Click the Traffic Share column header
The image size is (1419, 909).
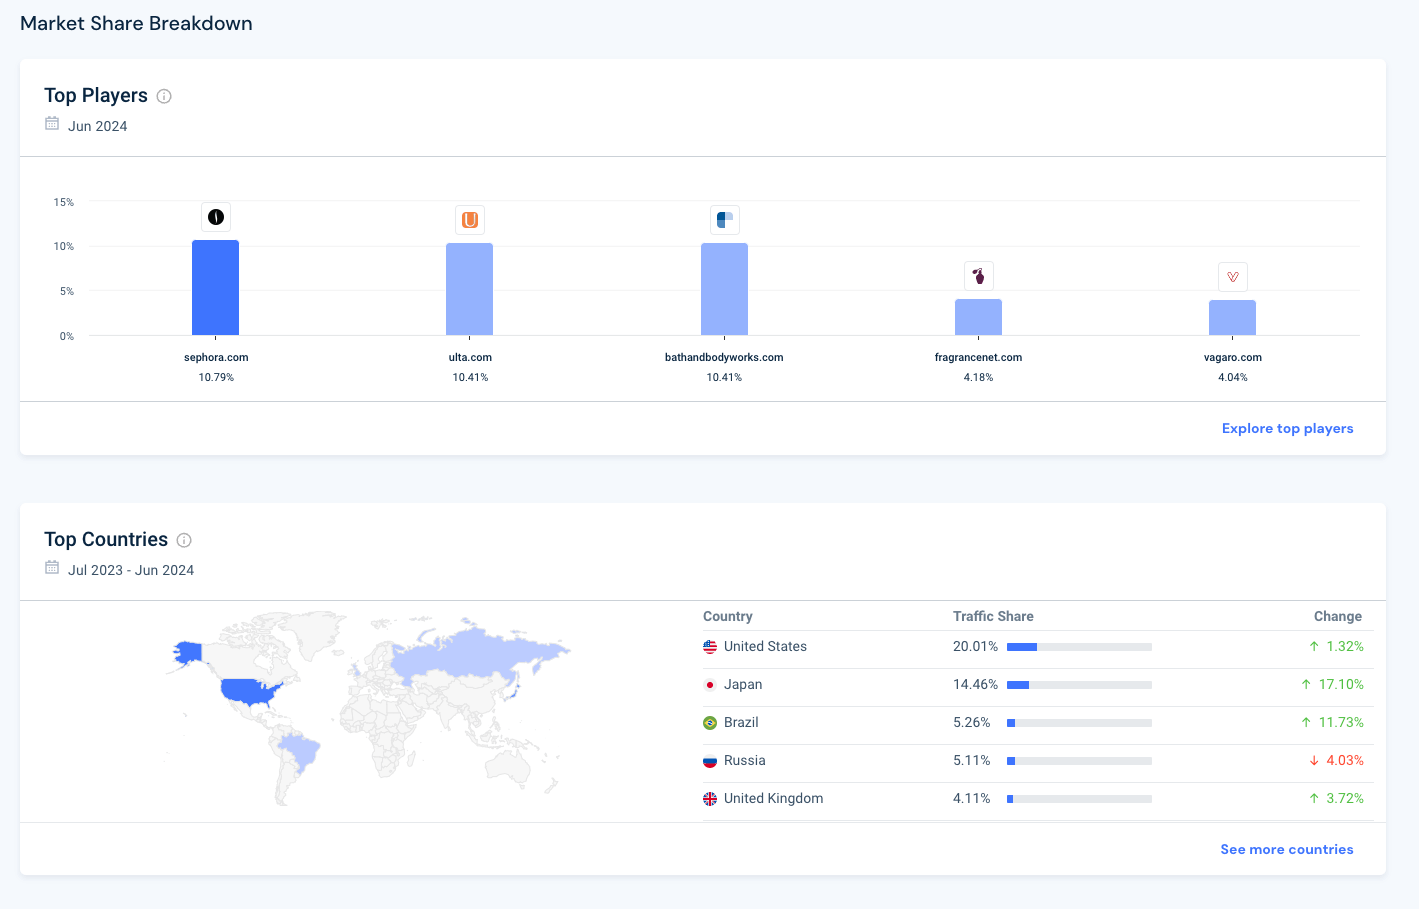click(993, 616)
